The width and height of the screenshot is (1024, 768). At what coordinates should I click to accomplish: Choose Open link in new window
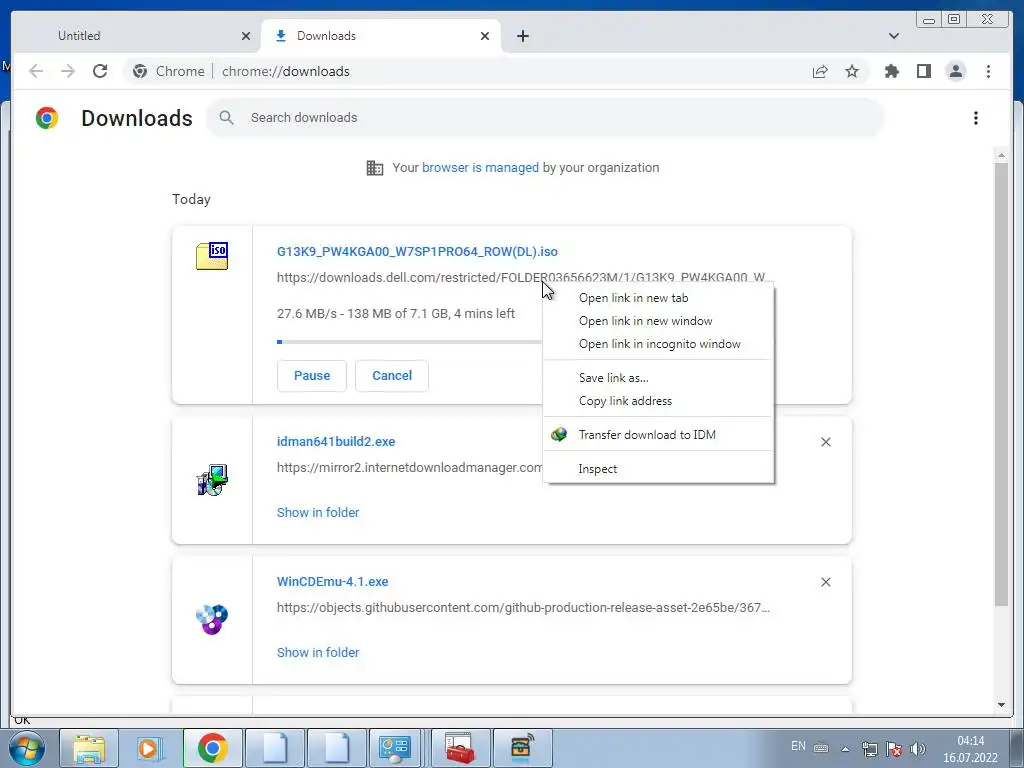[658, 321]
